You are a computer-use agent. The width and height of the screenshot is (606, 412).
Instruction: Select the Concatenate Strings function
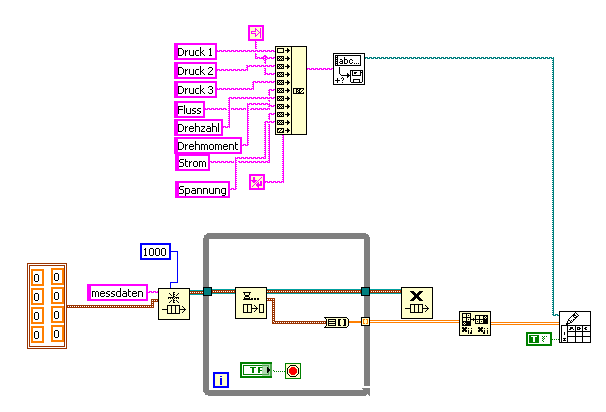click(x=291, y=90)
